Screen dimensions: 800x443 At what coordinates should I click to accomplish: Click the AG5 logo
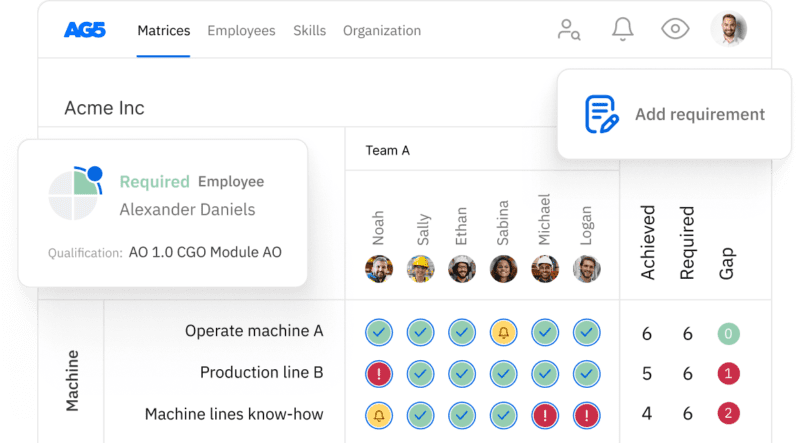[x=86, y=30]
